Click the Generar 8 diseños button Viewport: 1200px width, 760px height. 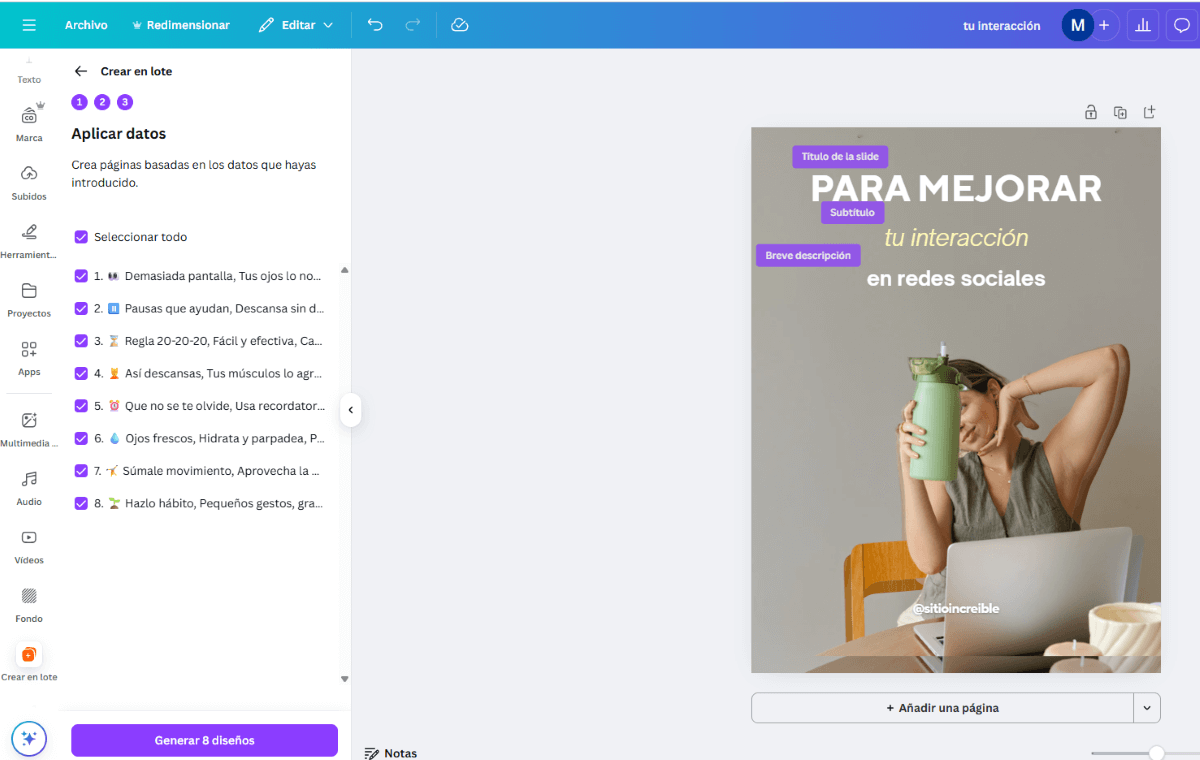tap(204, 739)
